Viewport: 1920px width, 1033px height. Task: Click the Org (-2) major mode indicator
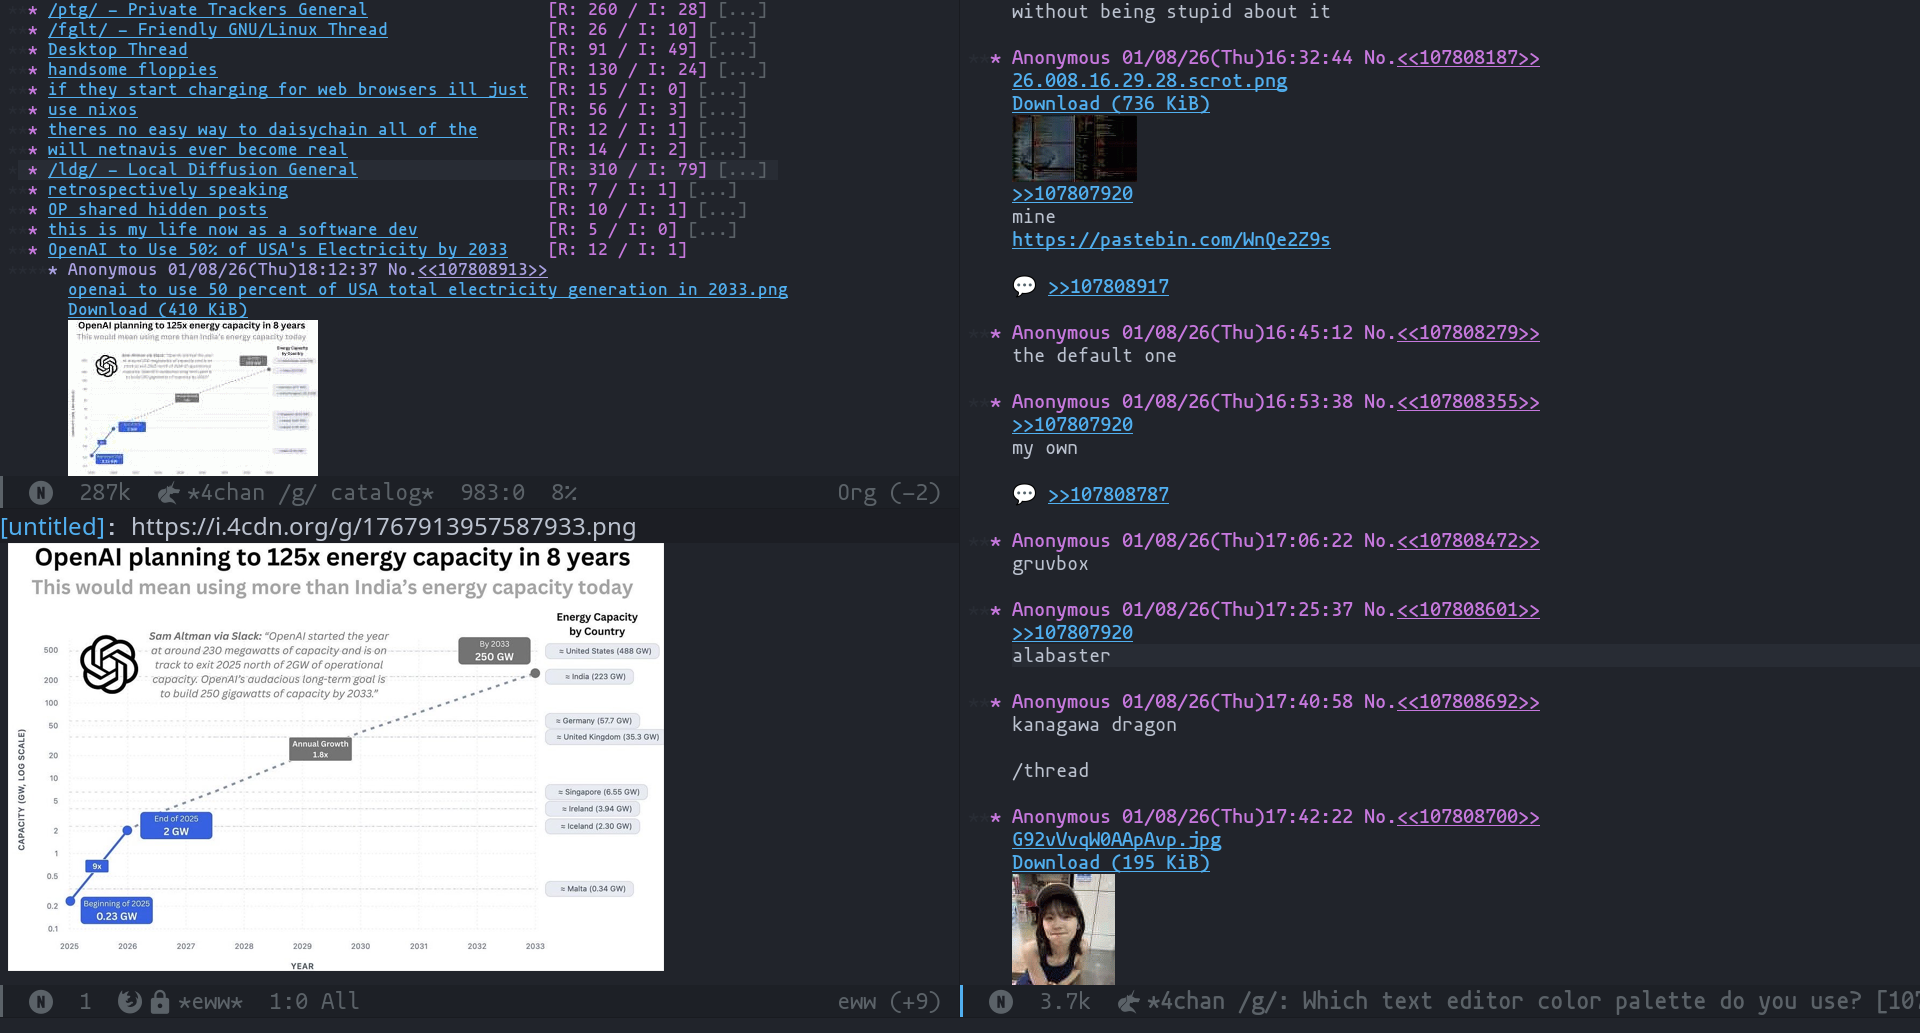889,492
